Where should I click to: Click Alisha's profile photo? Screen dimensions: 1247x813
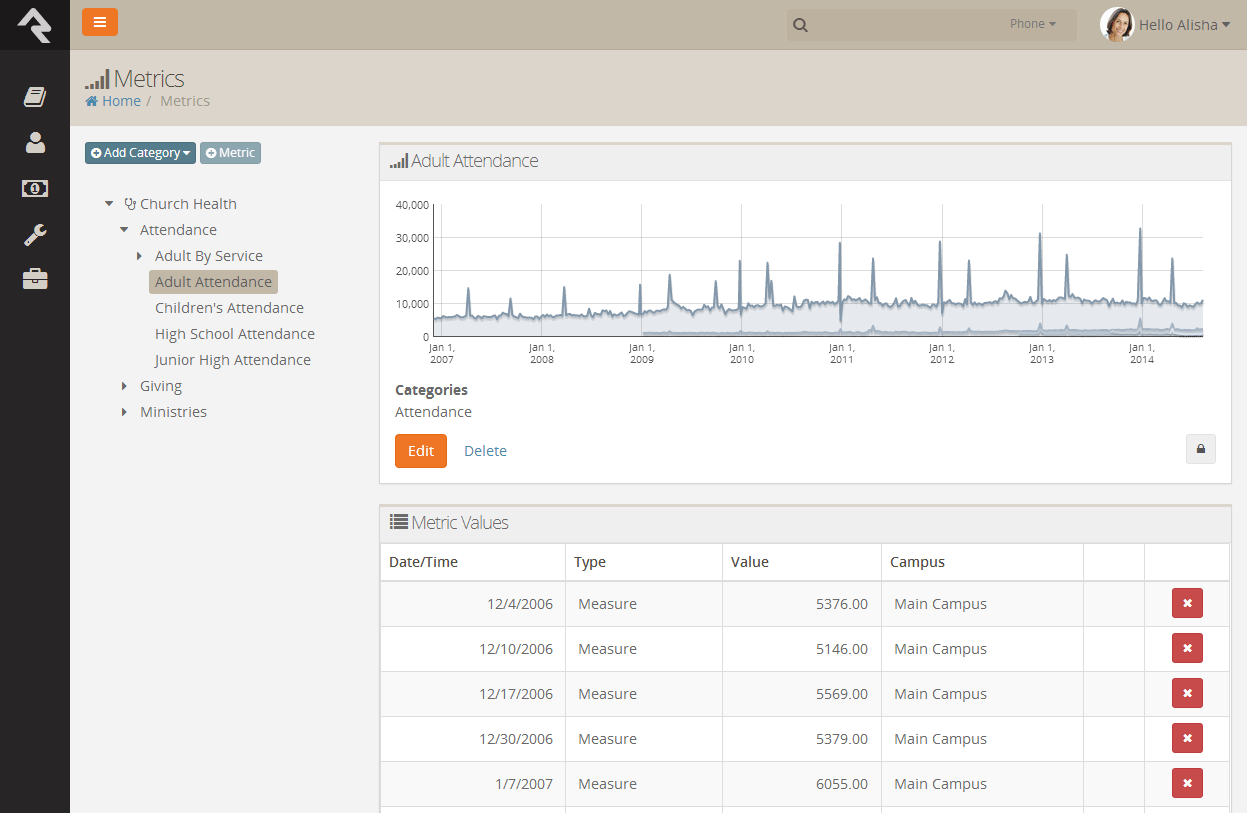click(1117, 25)
